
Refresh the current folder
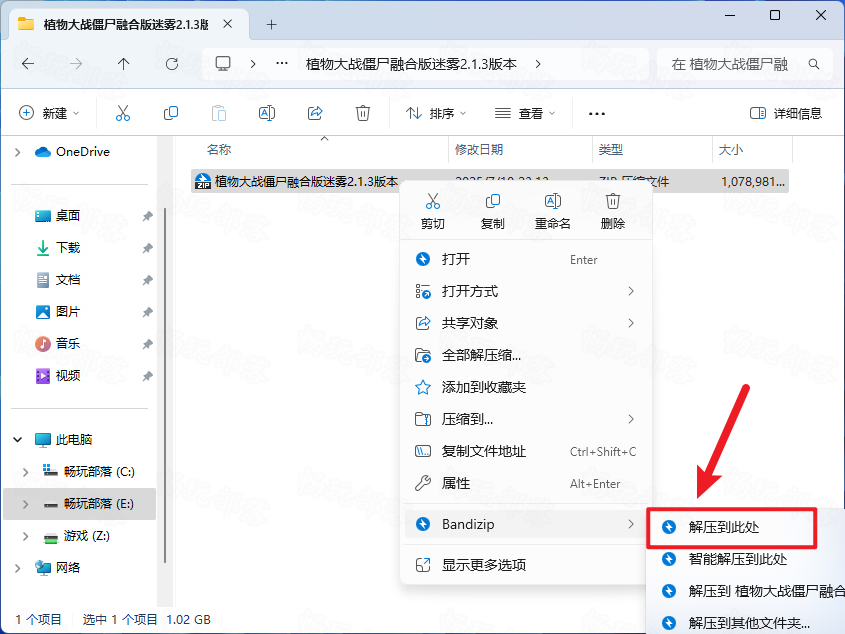point(172,64)
